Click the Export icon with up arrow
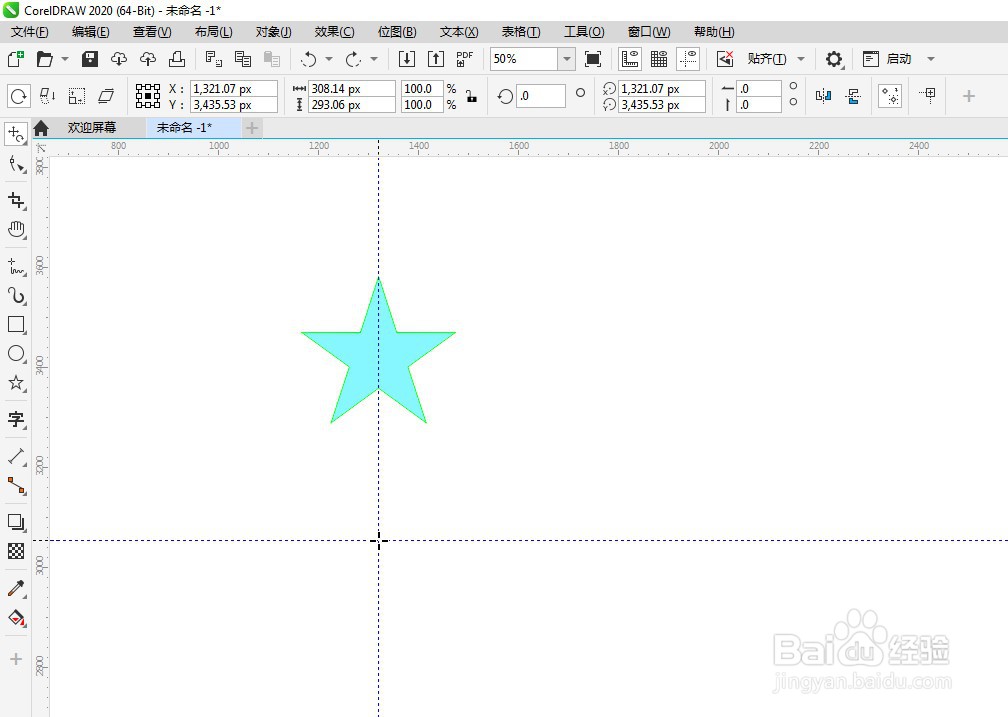Screen dimensions: 1008x717 (436, 59)
